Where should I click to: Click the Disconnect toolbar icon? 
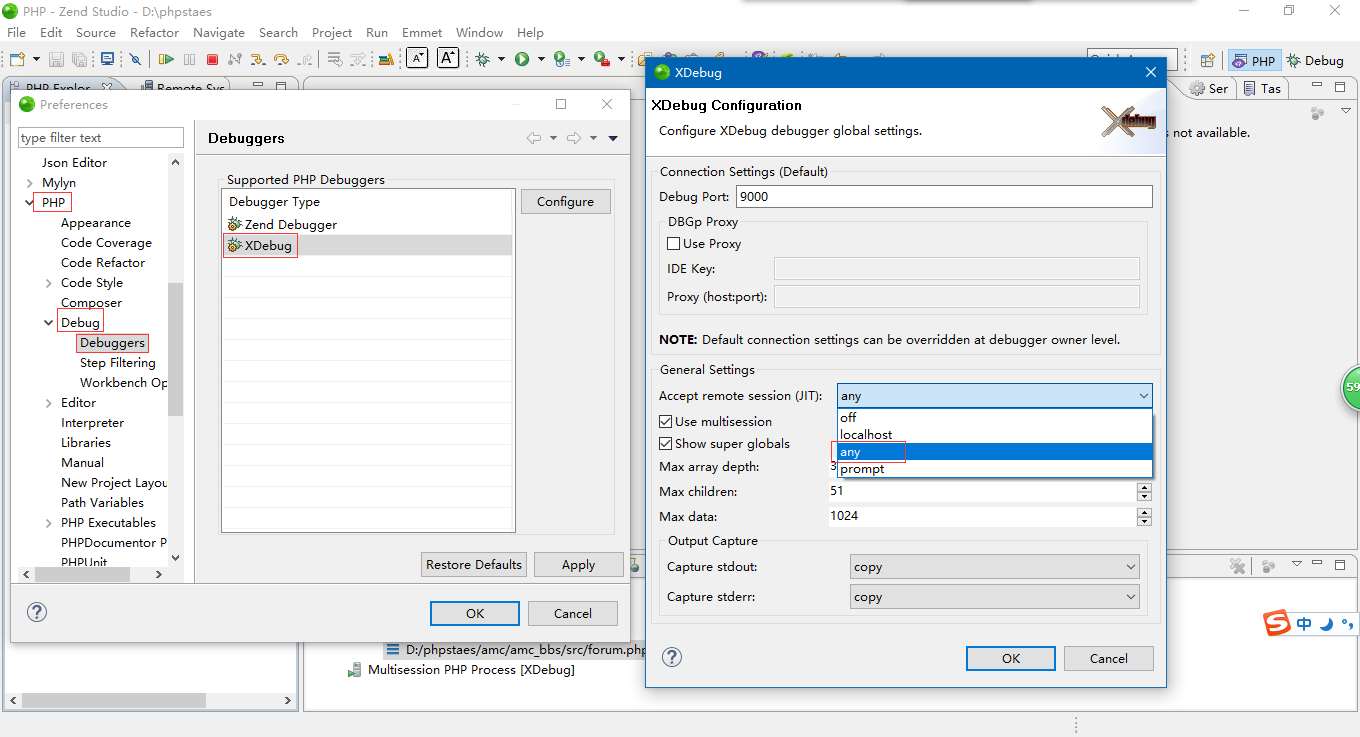234,59
